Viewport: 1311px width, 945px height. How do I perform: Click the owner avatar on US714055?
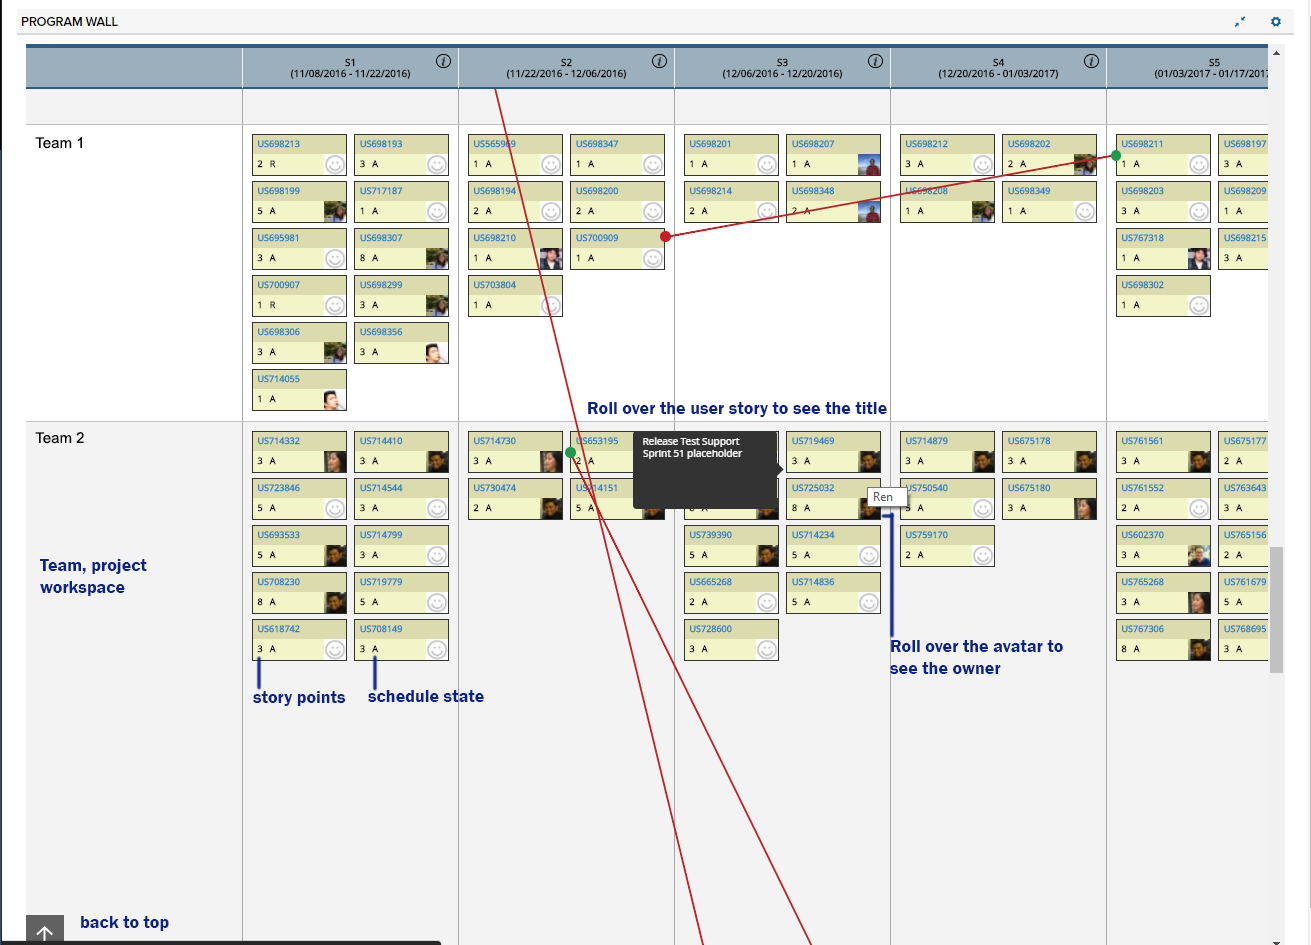click(x=335, y=399)
